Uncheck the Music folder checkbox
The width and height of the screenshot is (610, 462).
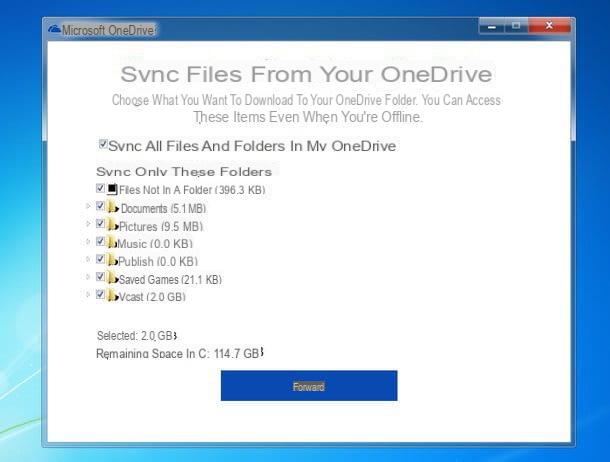(100, 241)
